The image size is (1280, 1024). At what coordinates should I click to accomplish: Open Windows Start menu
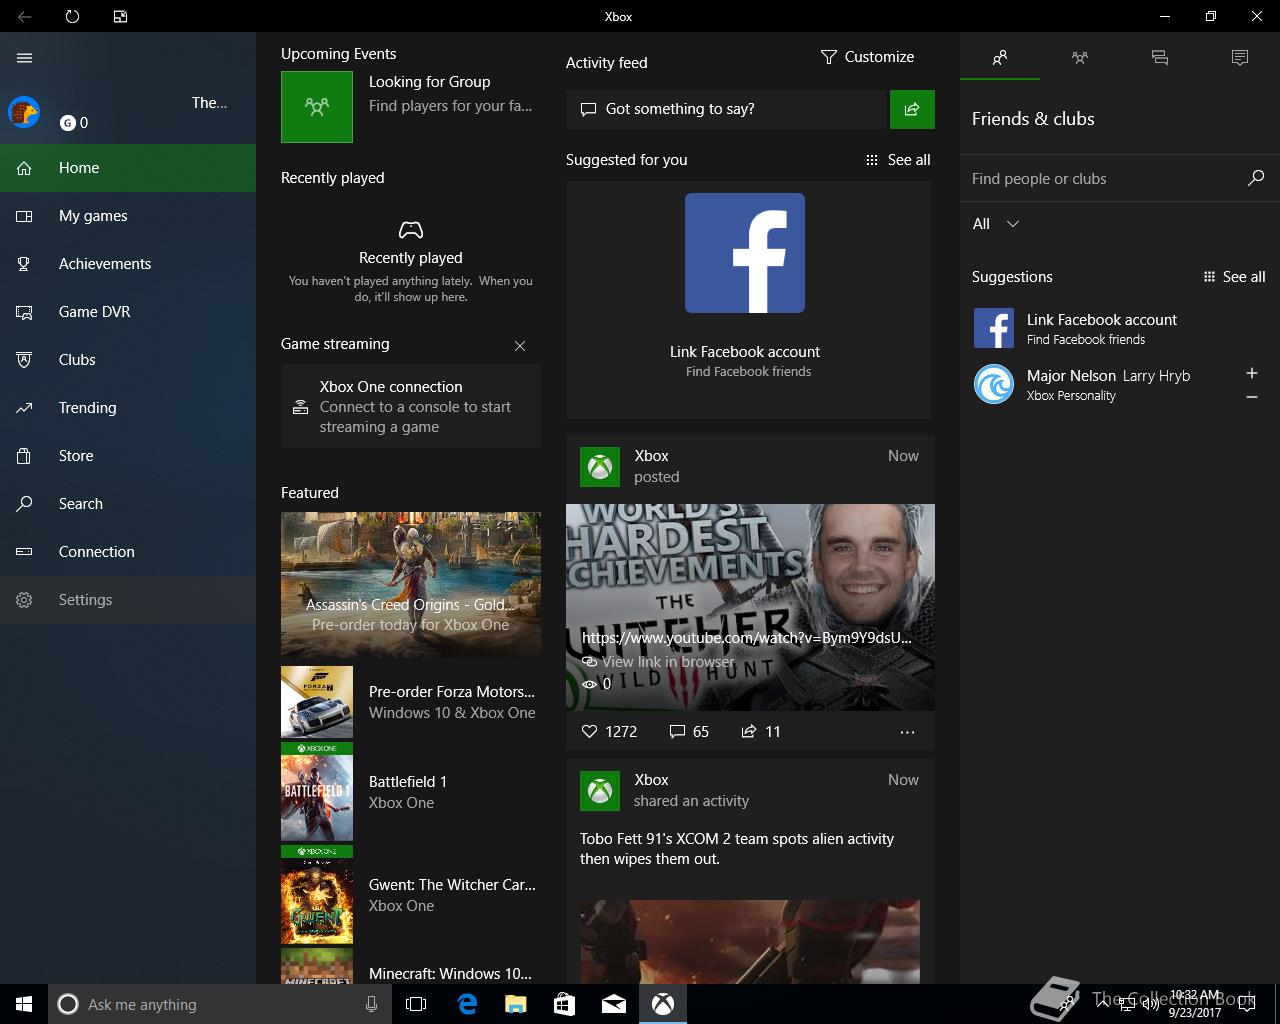24,1004
